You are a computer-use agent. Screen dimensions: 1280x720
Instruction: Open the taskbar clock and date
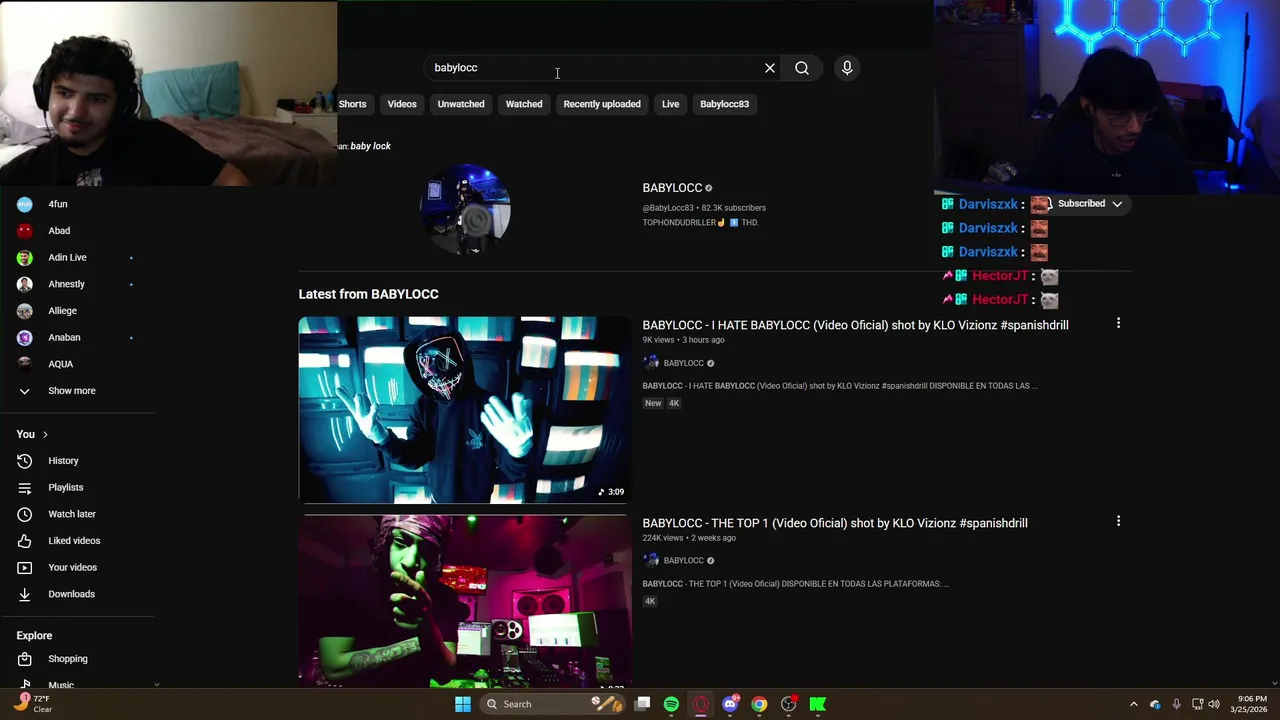[1248, 704]
